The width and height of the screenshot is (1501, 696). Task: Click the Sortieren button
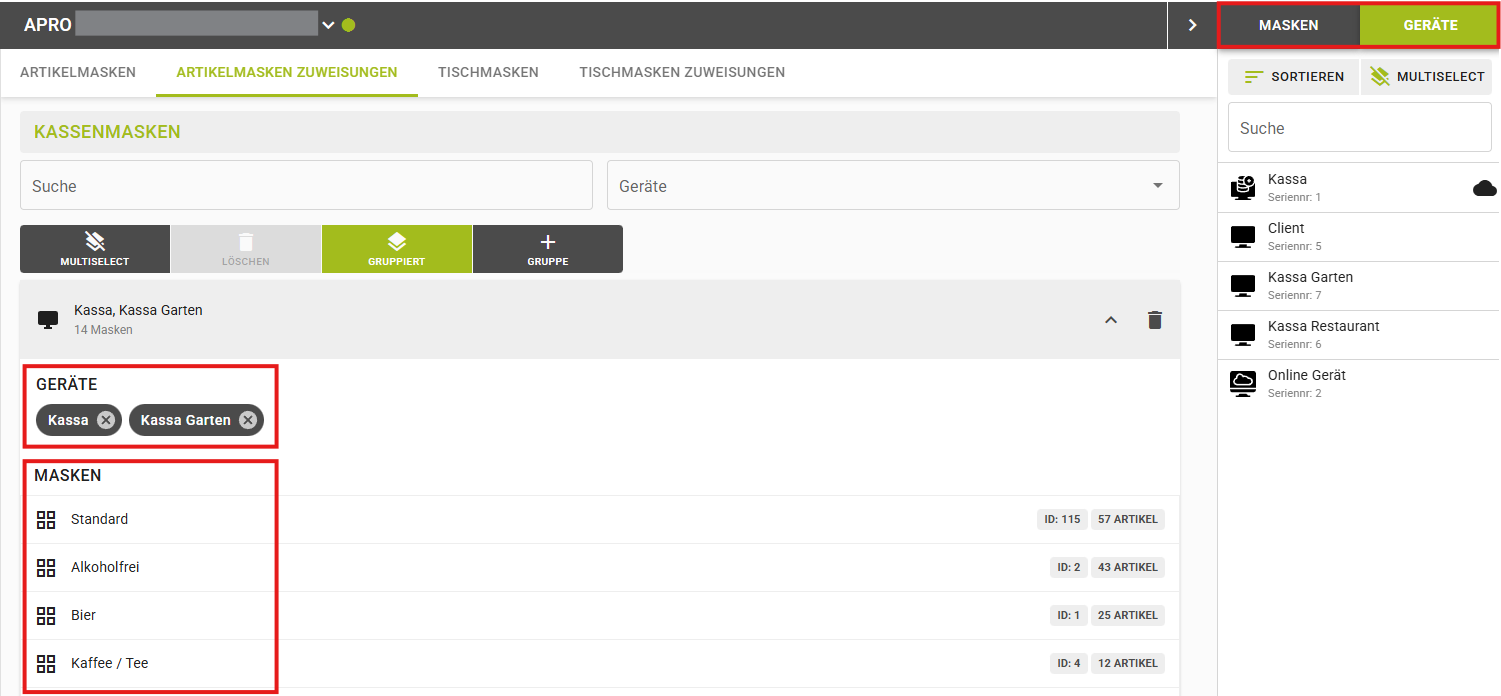[1294, 77]
